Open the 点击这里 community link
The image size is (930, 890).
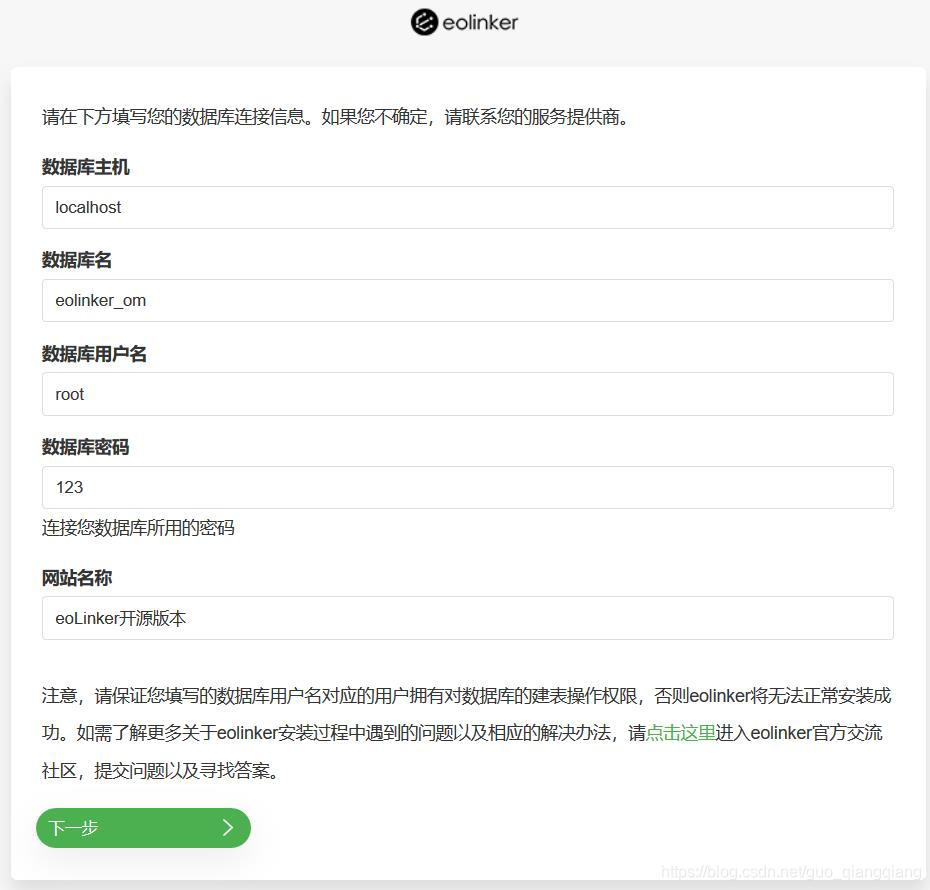point(680,733)
